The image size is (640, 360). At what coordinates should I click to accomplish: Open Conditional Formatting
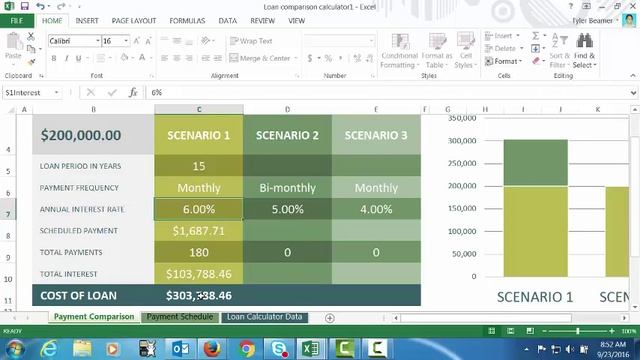[400, 51]
